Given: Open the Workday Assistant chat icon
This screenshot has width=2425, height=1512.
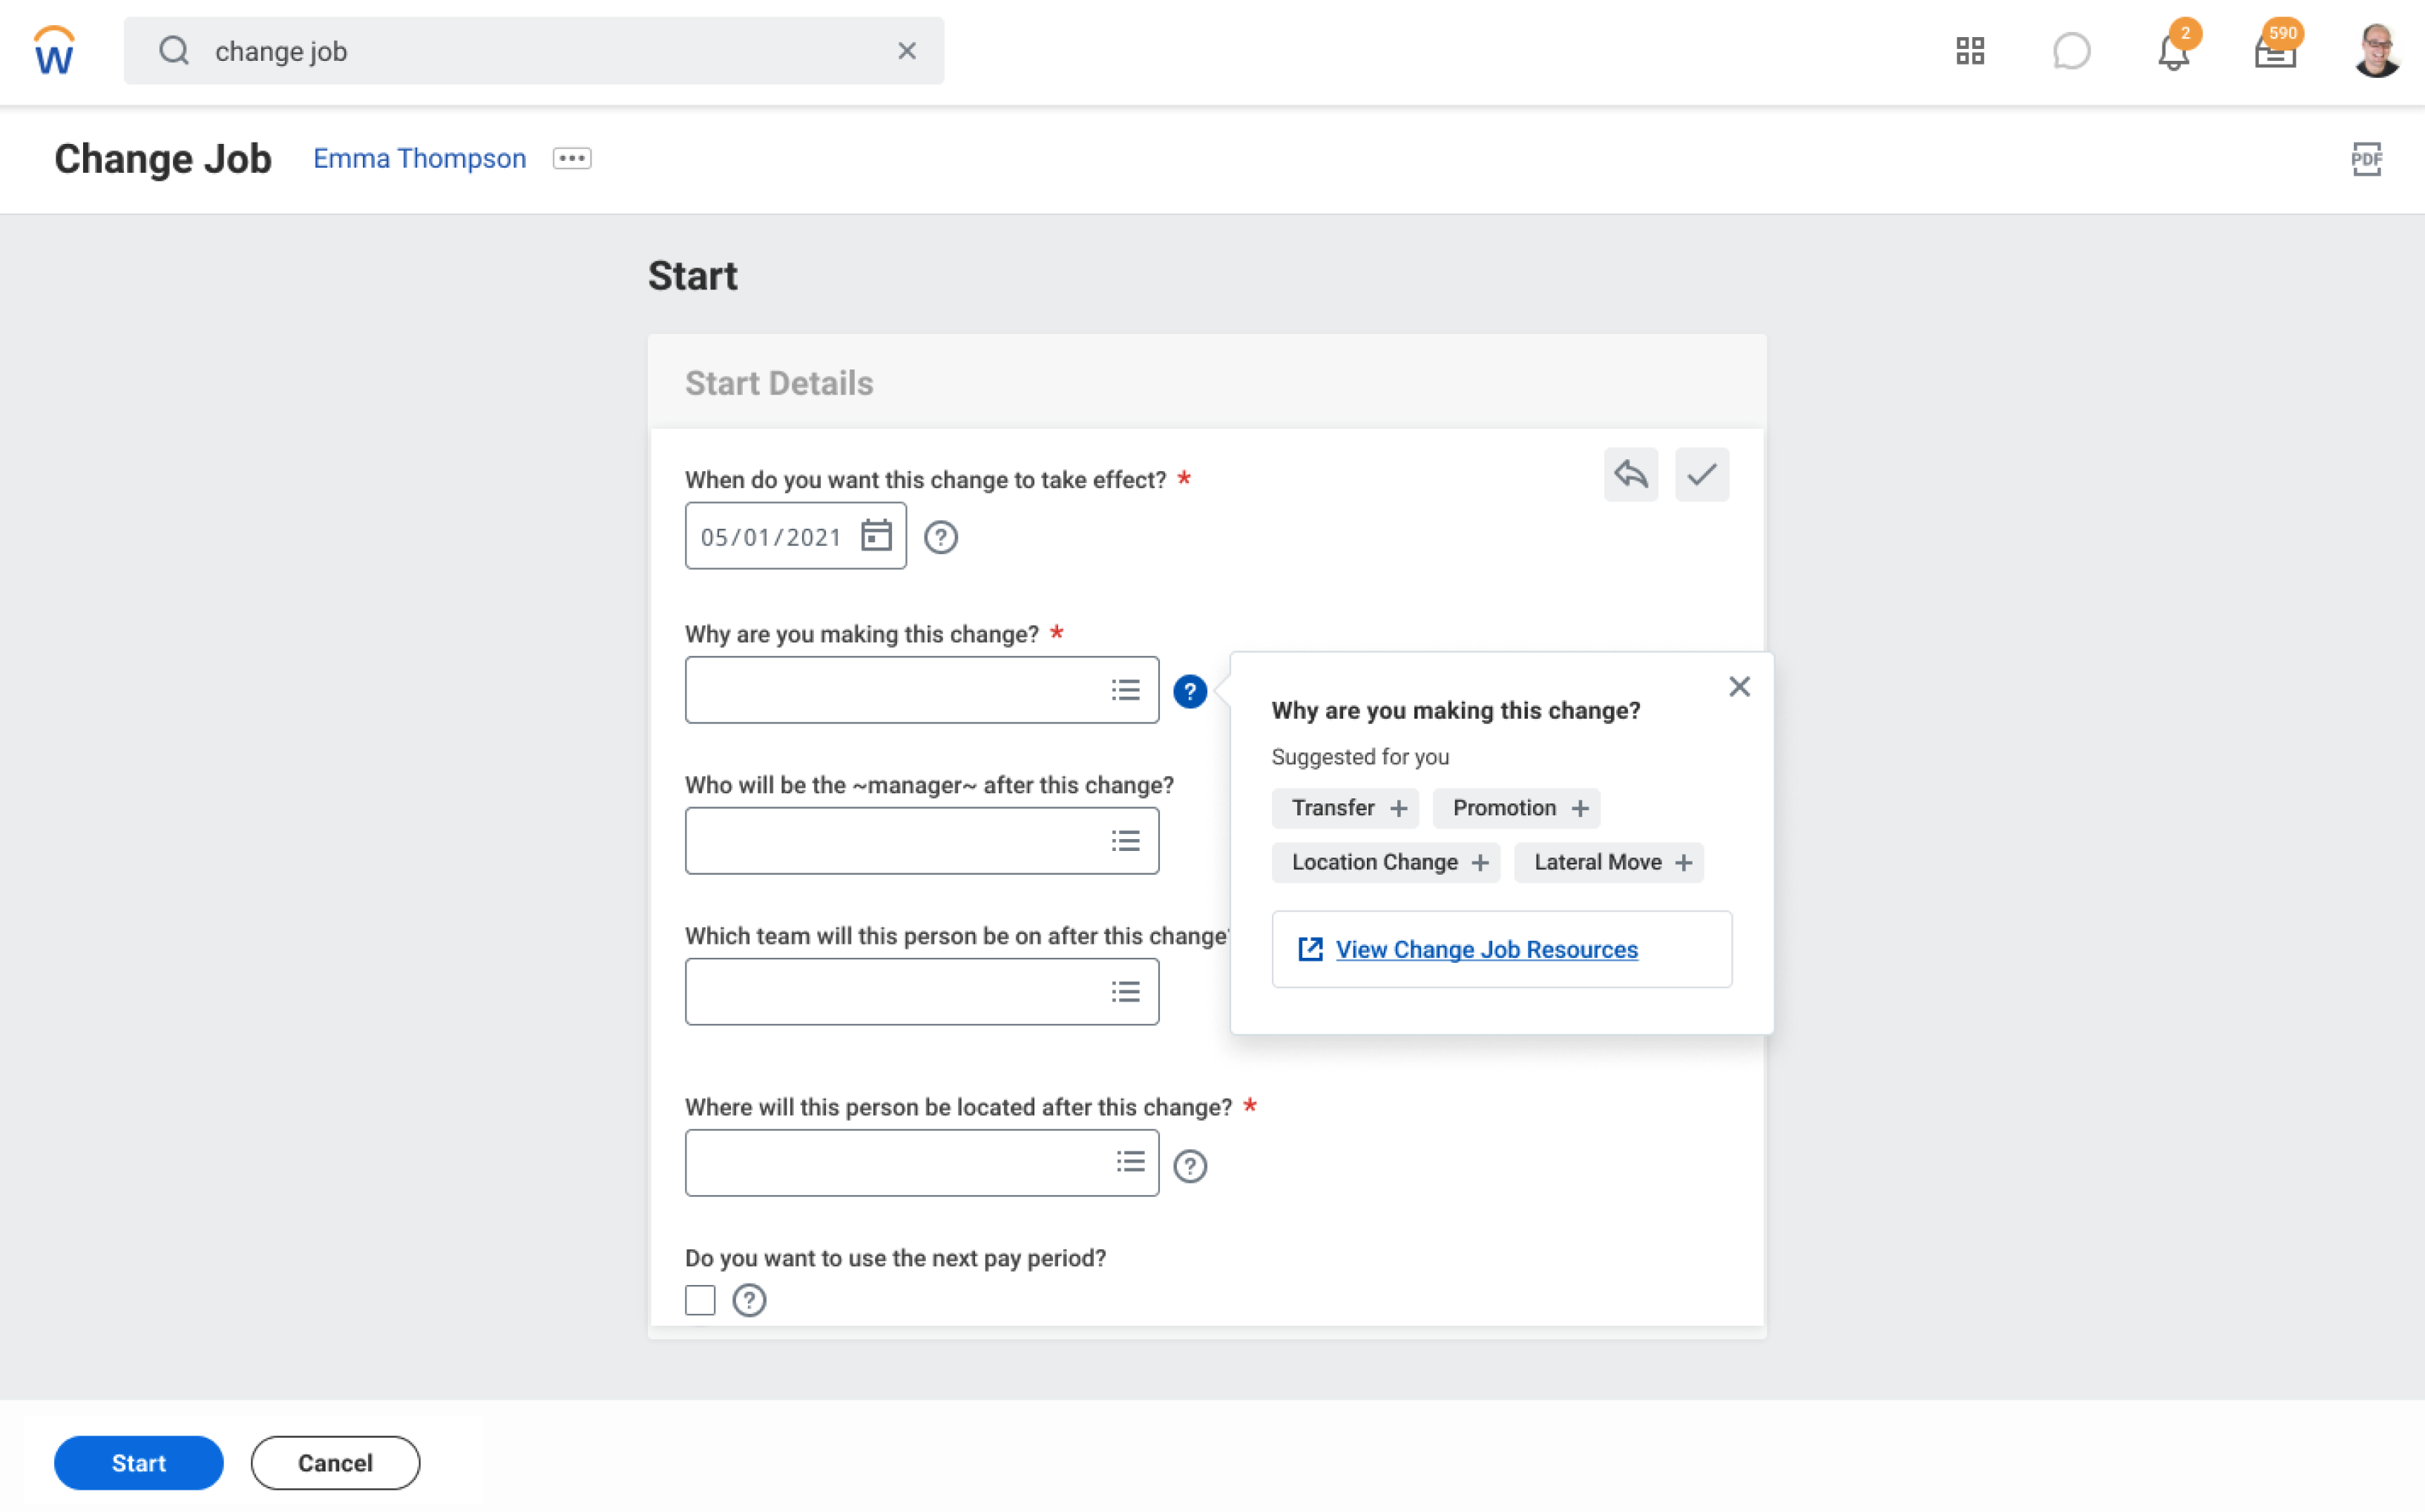Looking at the screenshot, I should (2072, 52).
